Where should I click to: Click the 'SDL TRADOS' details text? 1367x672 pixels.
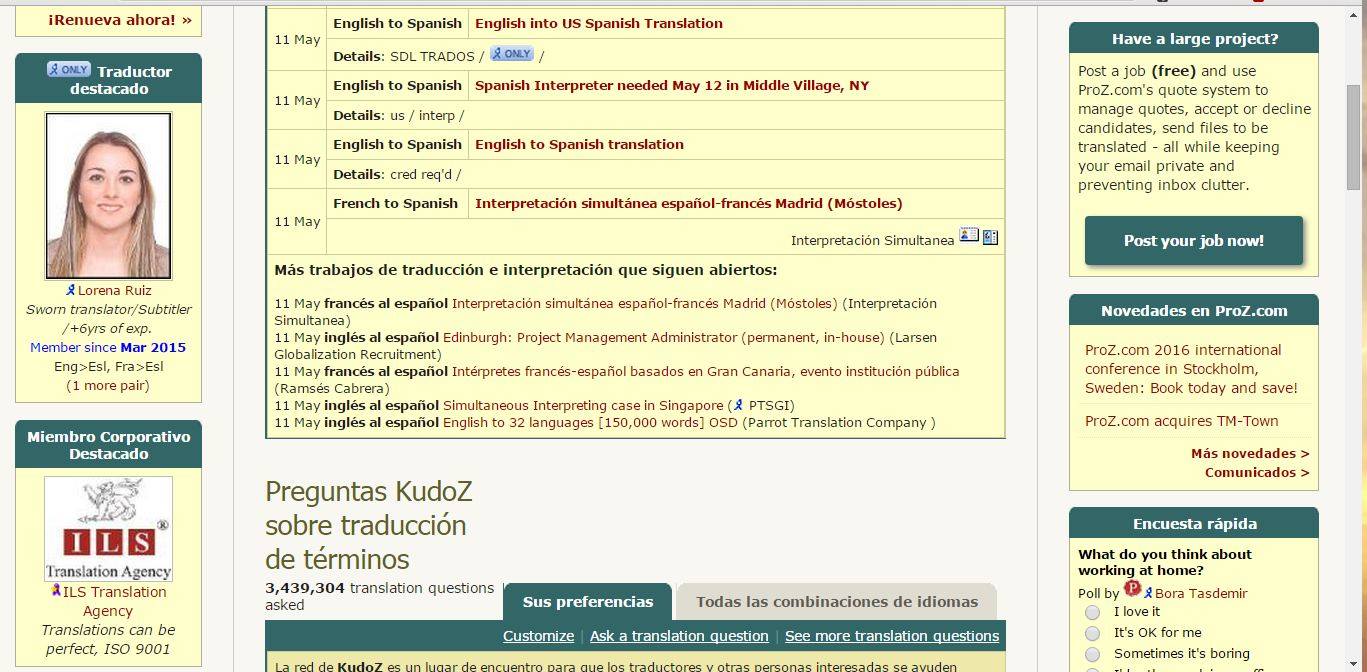point(432,56)
